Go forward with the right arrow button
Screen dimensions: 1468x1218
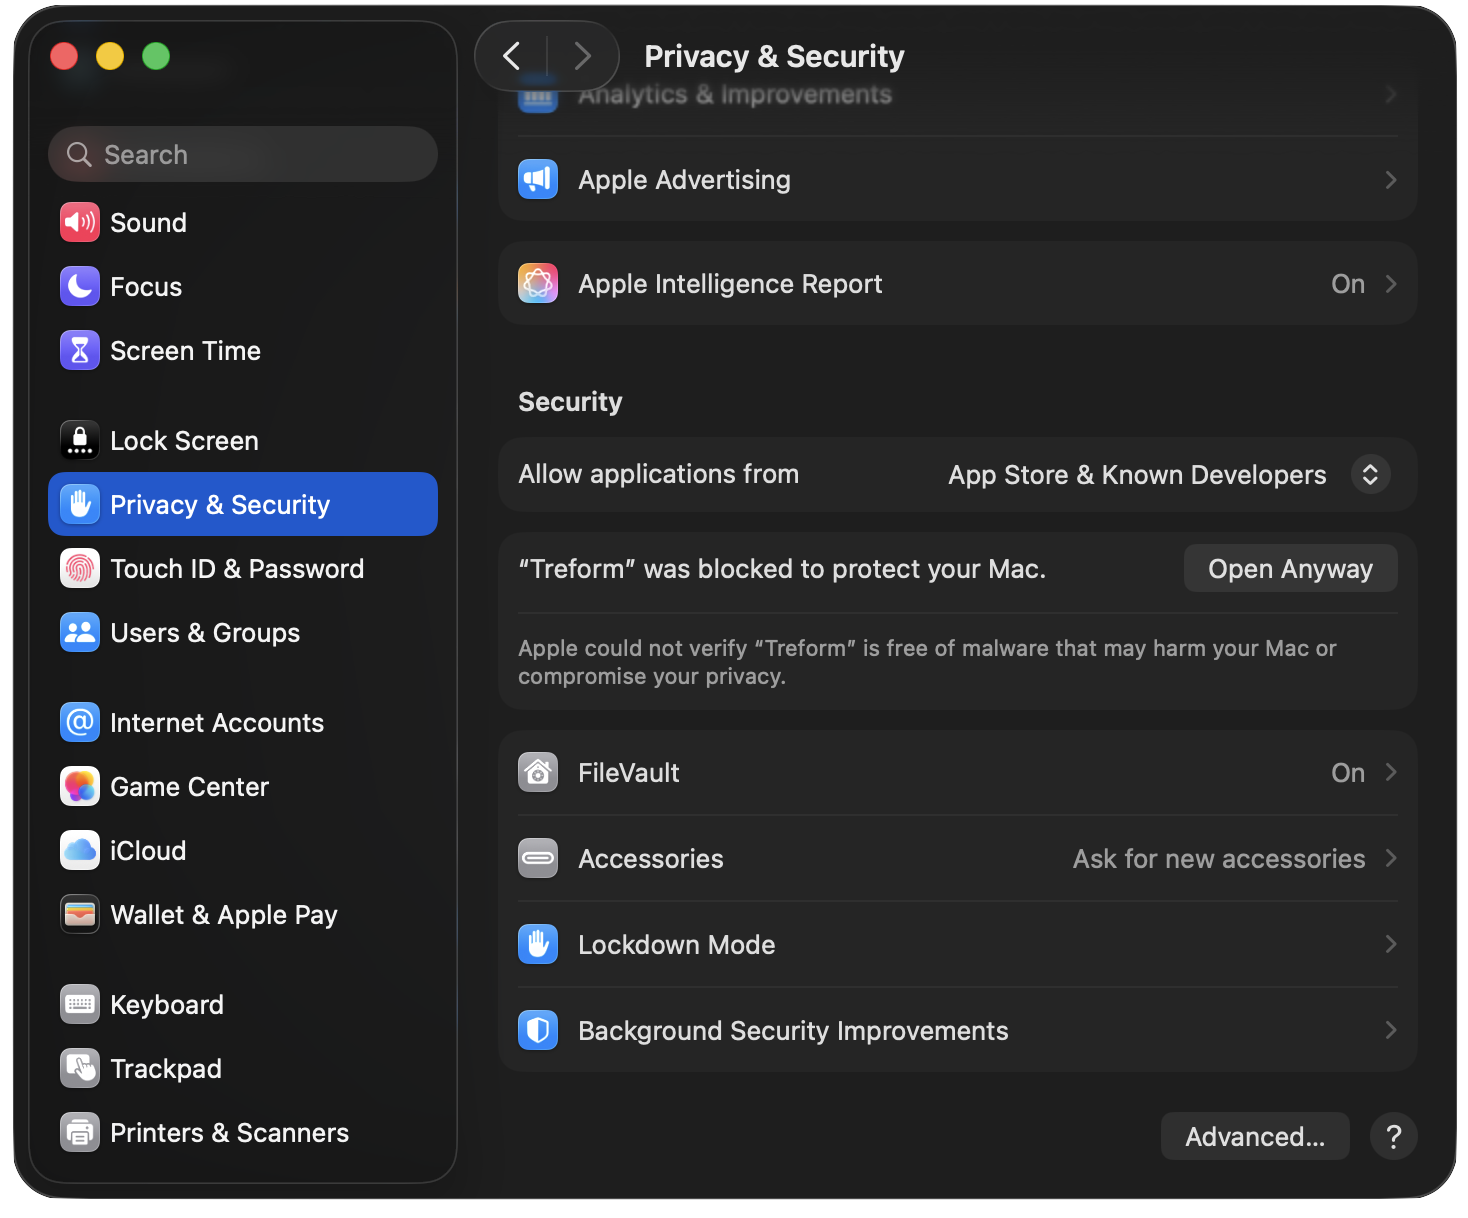click(583, 56)
